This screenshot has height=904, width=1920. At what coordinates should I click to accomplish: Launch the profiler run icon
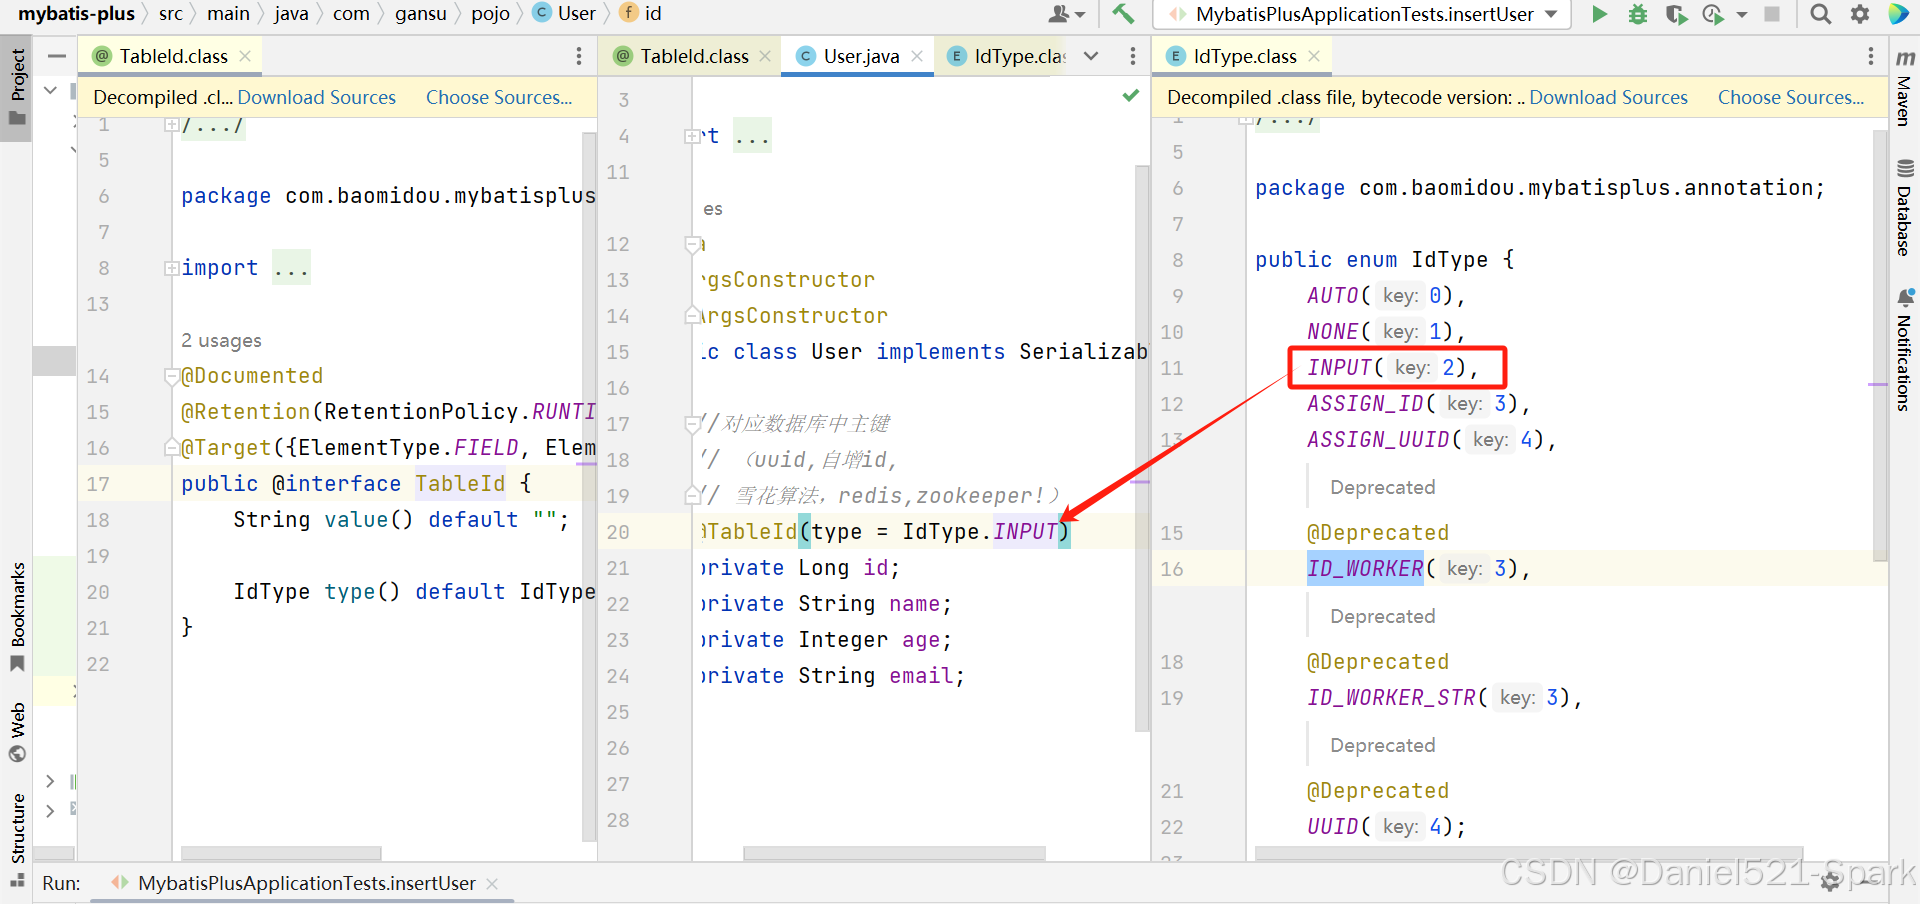tap(1713, 14)
